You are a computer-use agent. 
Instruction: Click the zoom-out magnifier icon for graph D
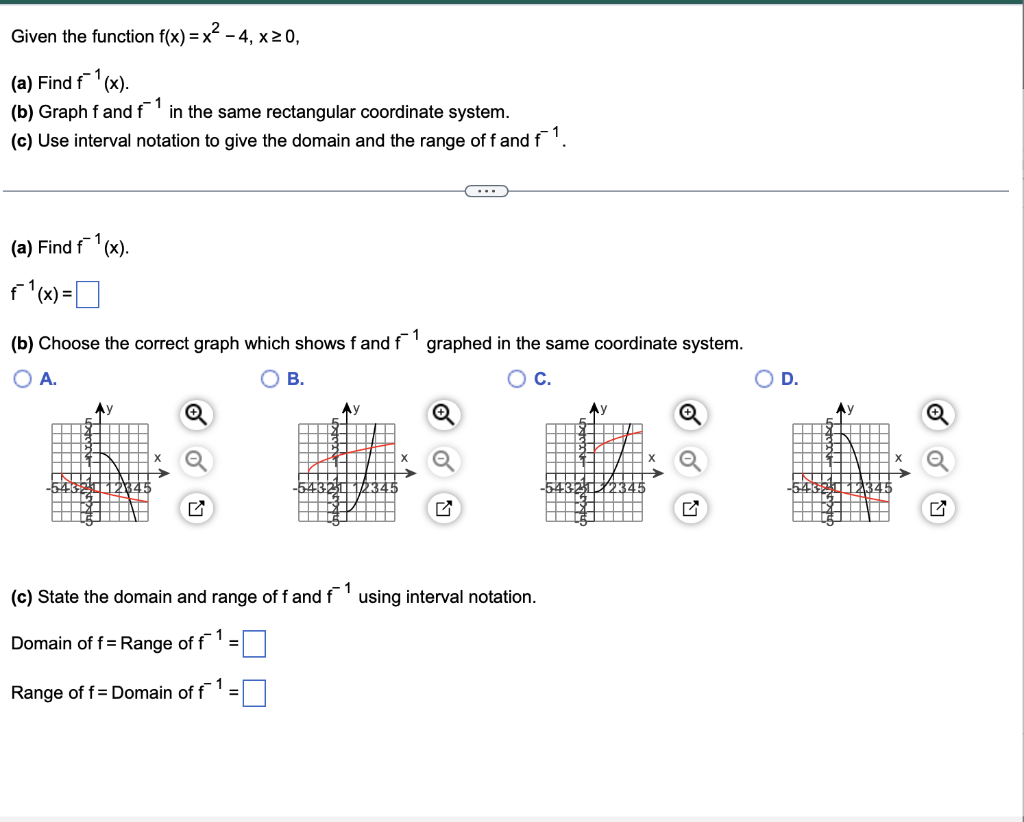pyautogui.click(x=937, y=462)
